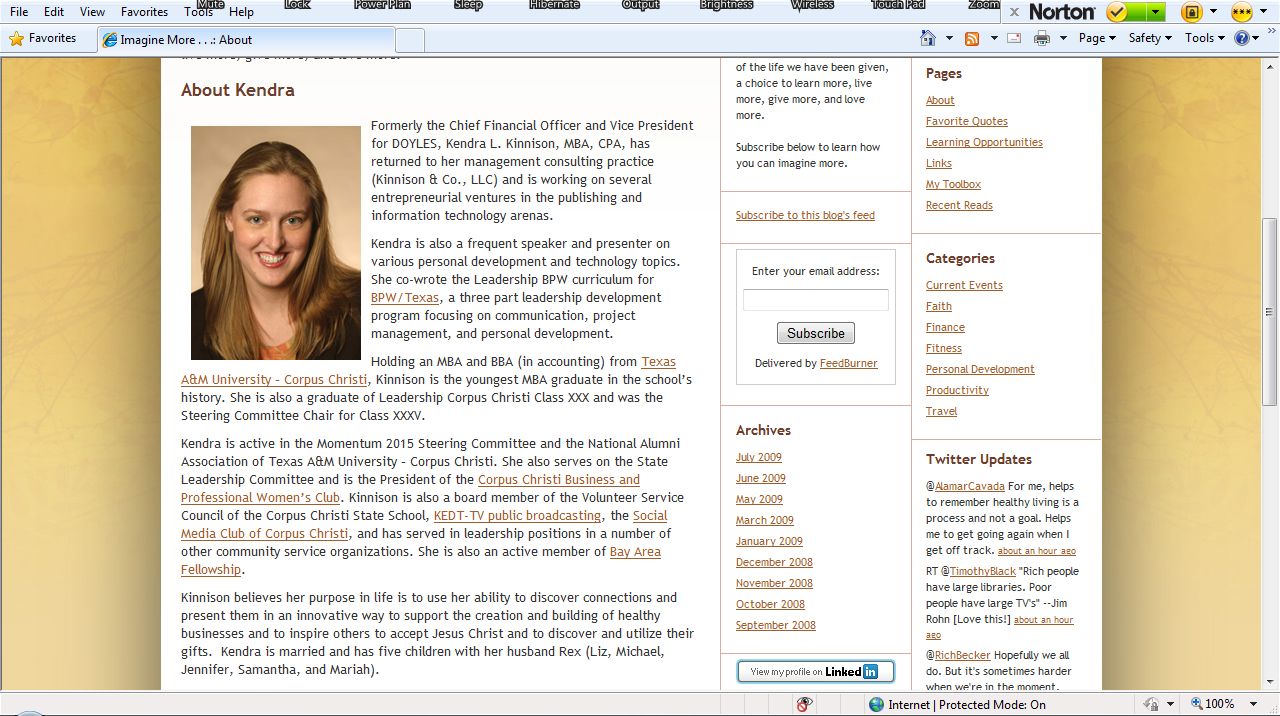Click the email address input field
The image size is (1280, 716).
coord(816,300)
